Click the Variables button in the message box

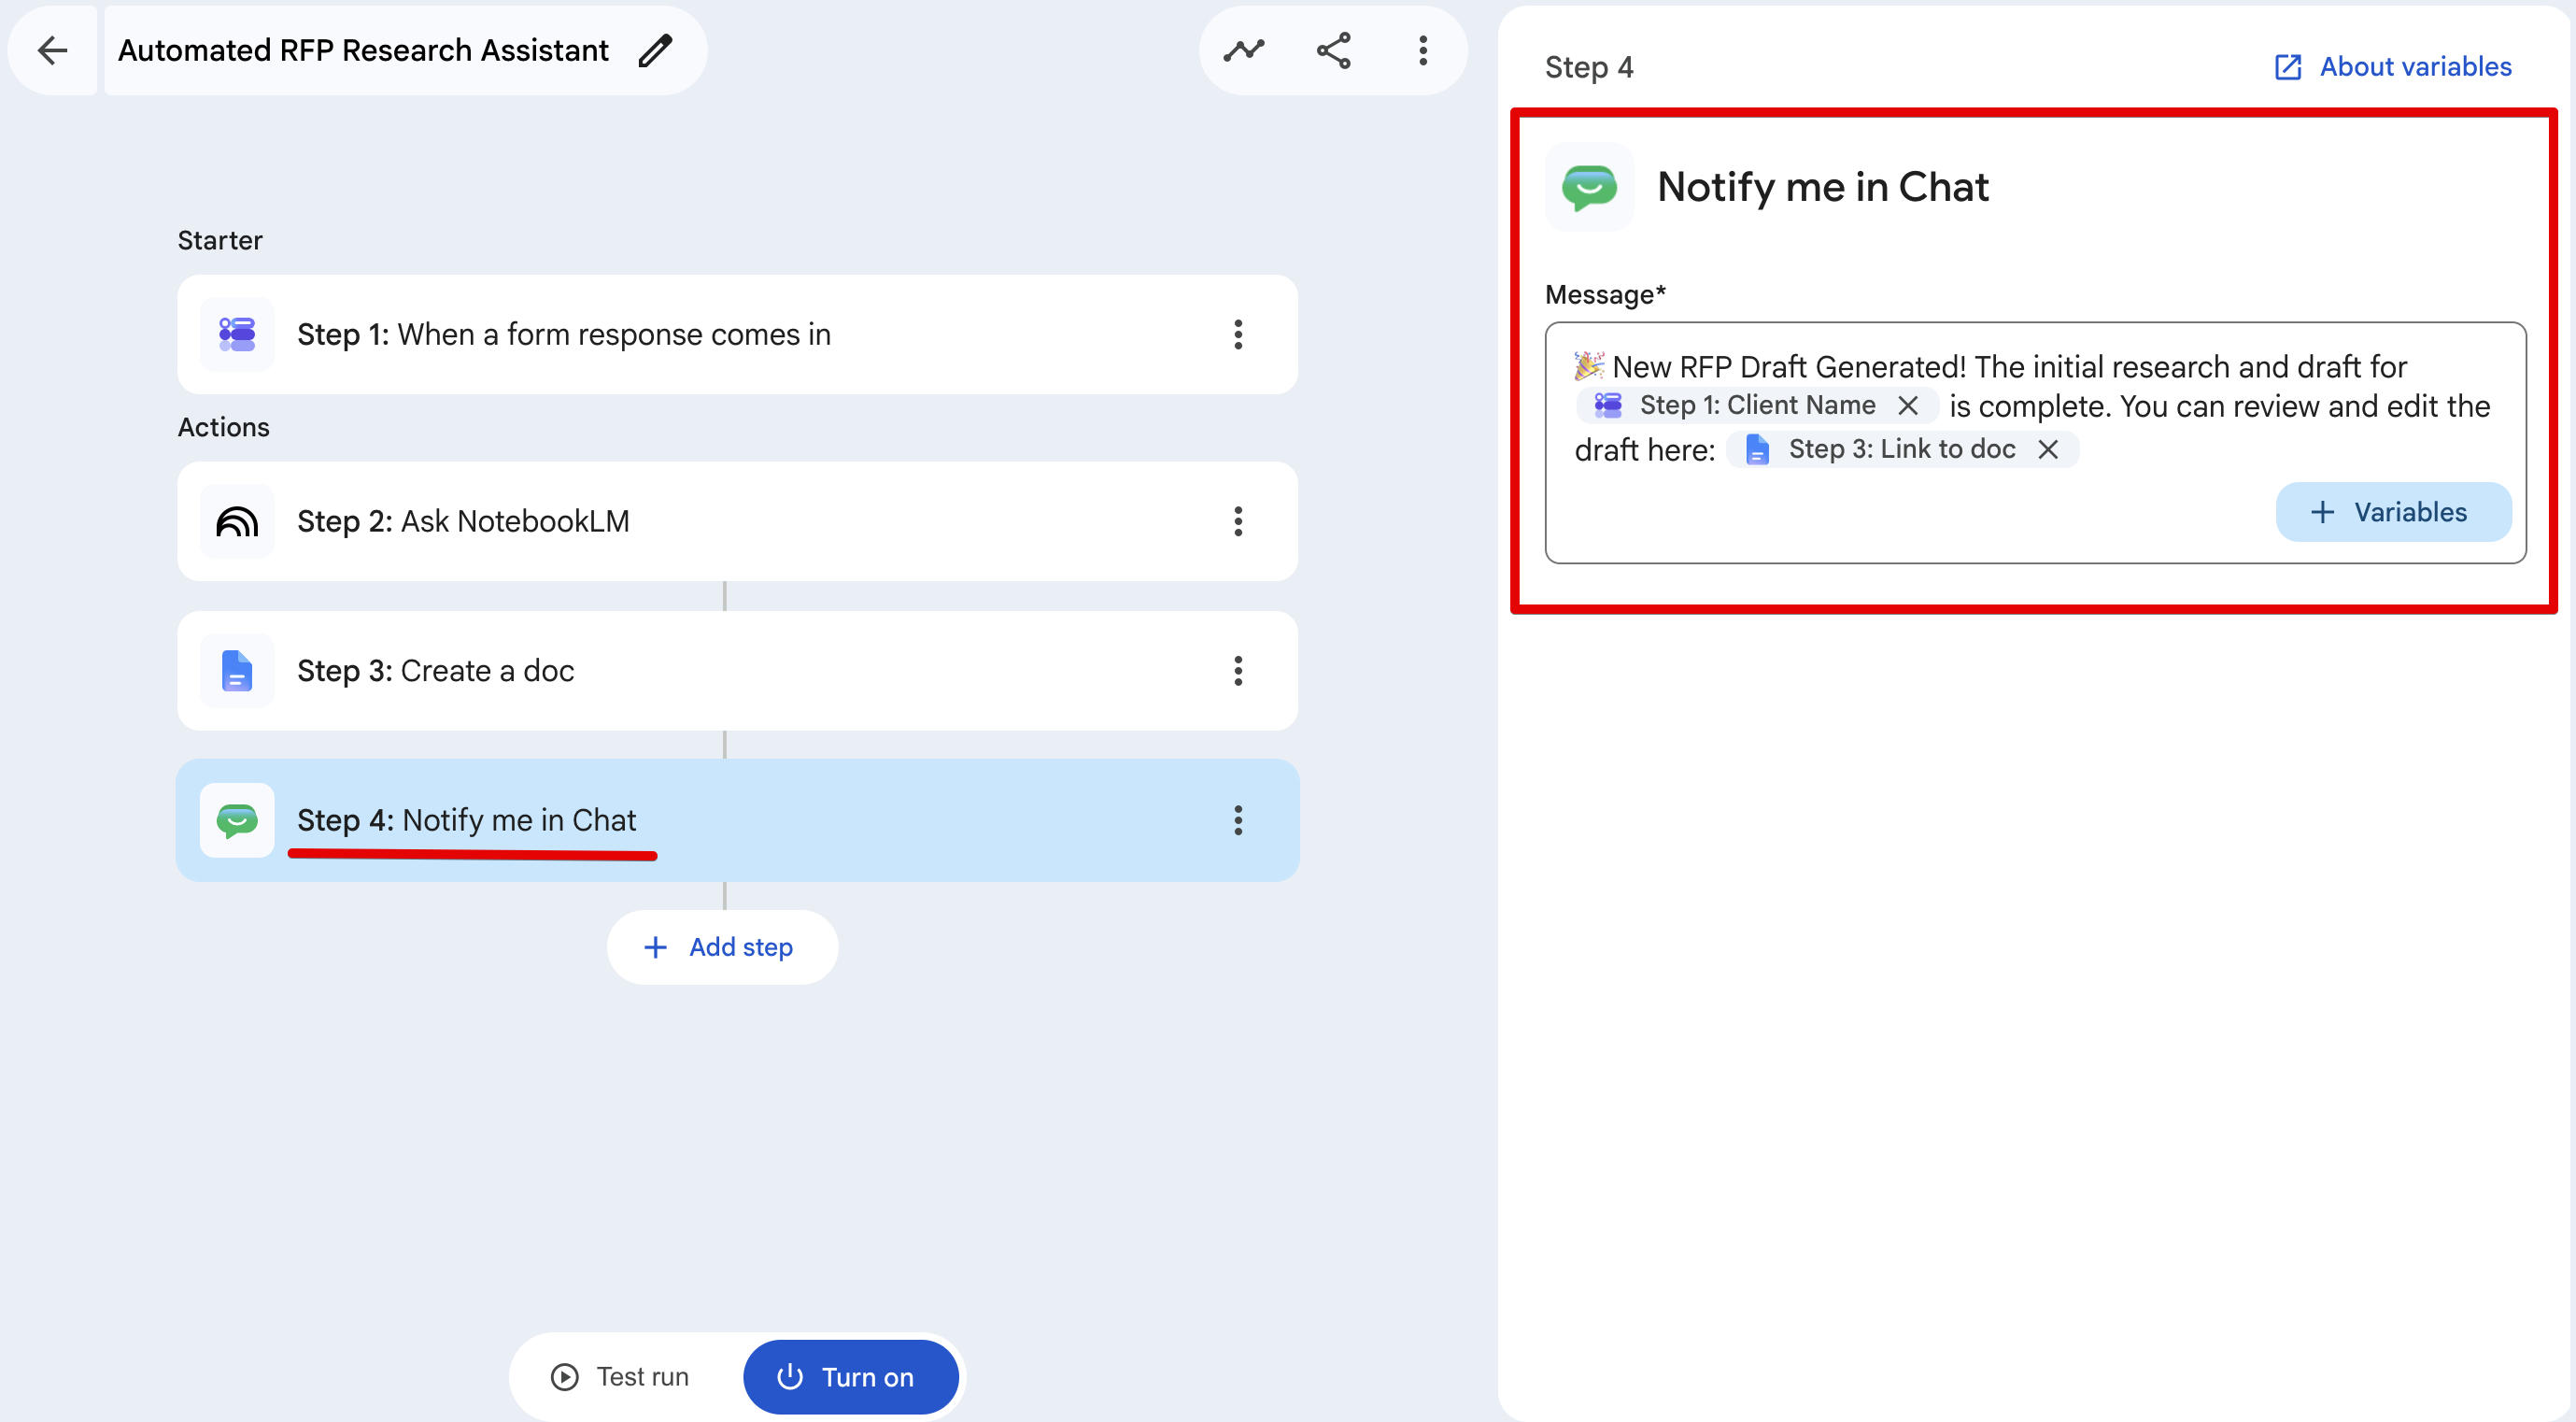[x=2393, y=512]
